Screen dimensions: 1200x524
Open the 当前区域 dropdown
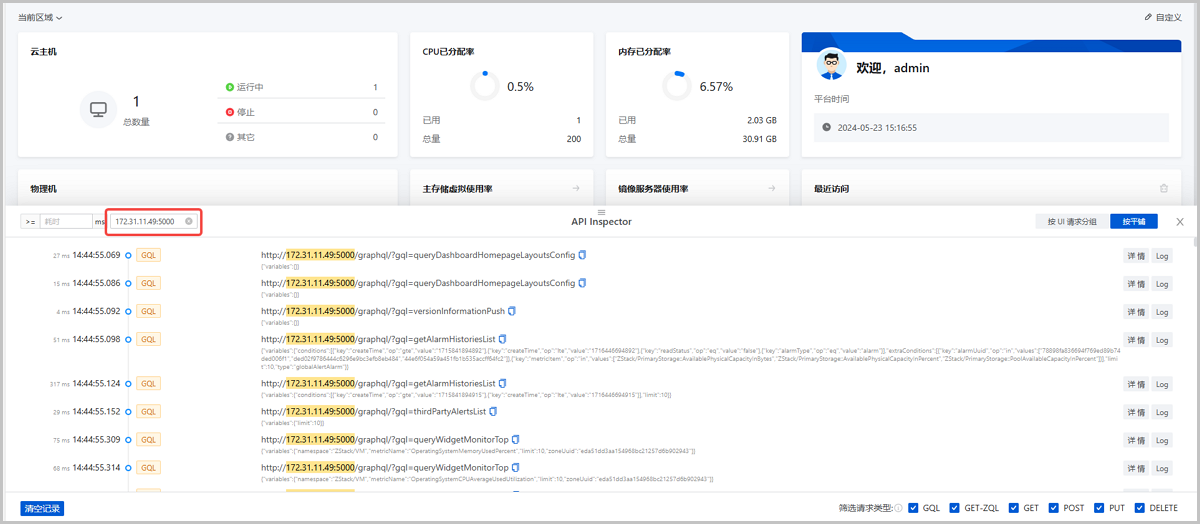[40, 17]
